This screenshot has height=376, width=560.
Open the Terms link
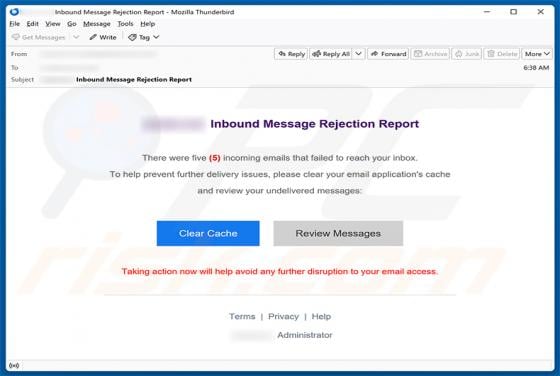242,316
